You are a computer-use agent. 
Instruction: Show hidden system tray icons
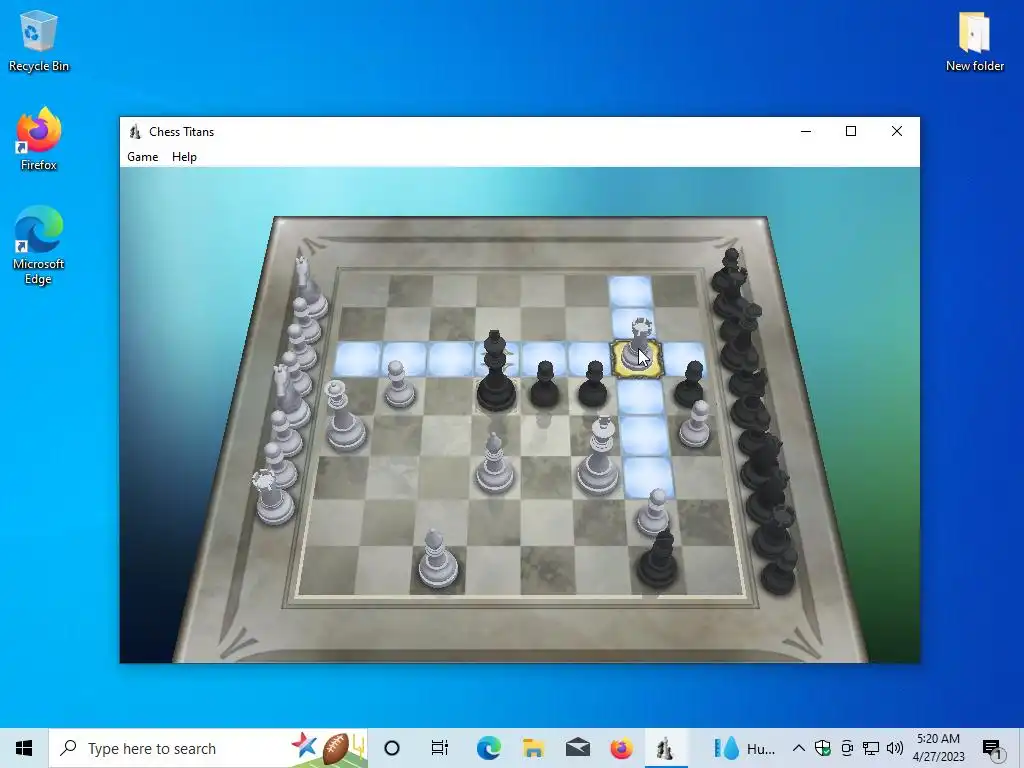[x=798, y=748]
